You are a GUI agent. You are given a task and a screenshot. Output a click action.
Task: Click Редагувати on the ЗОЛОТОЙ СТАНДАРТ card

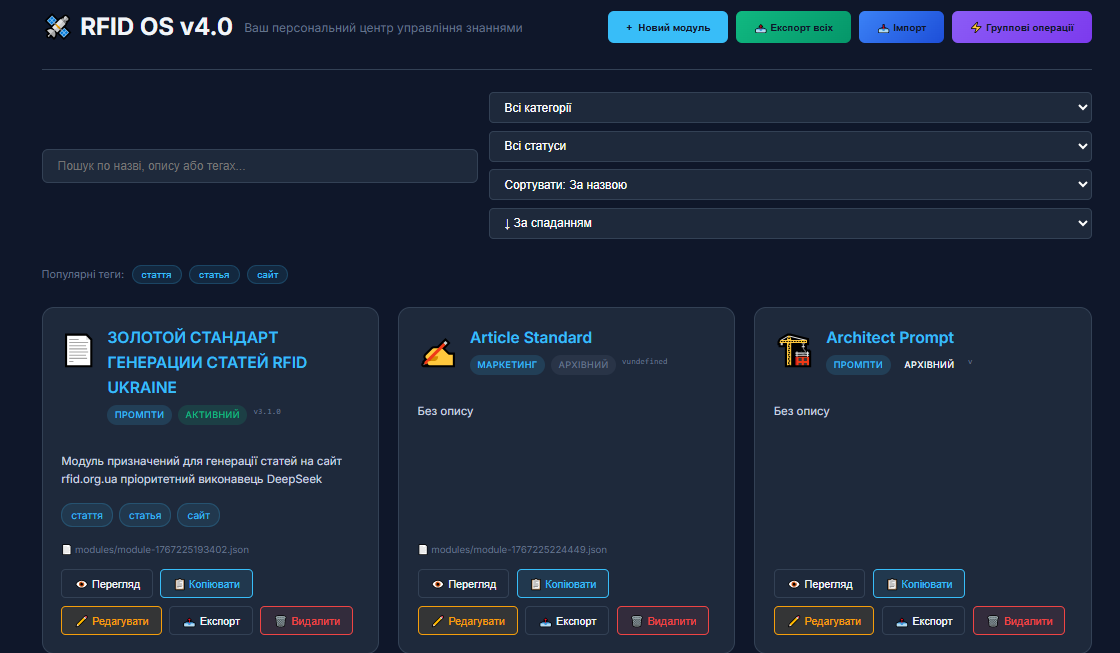tap(111, 621)
